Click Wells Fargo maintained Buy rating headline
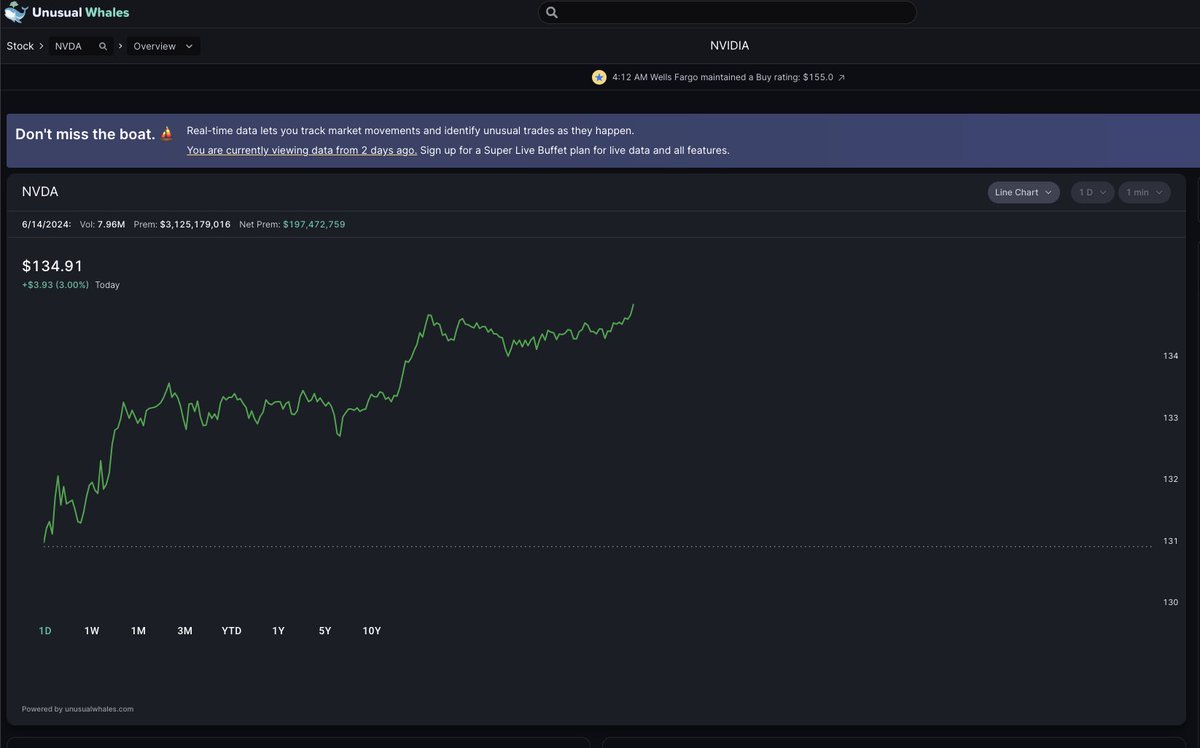This screenshot has width=1200, height=748. 722,77
